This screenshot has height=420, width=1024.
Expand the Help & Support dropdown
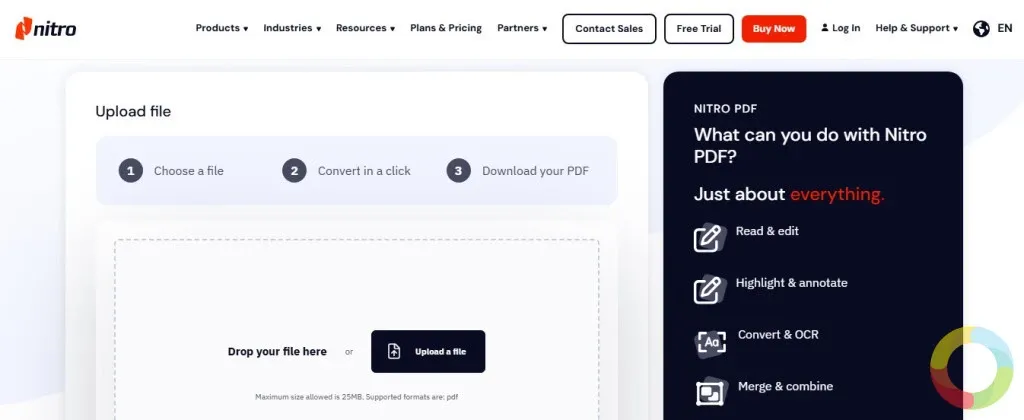coord(916,28)
